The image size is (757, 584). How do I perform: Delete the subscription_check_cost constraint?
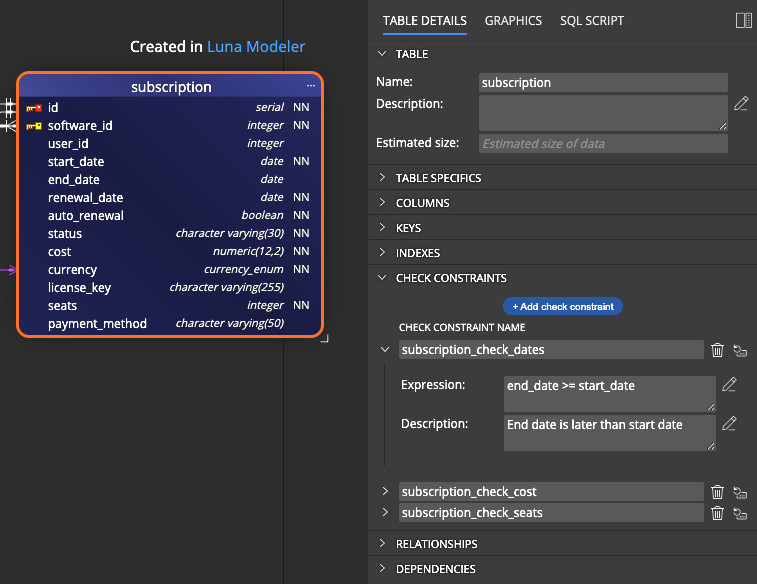717,492
